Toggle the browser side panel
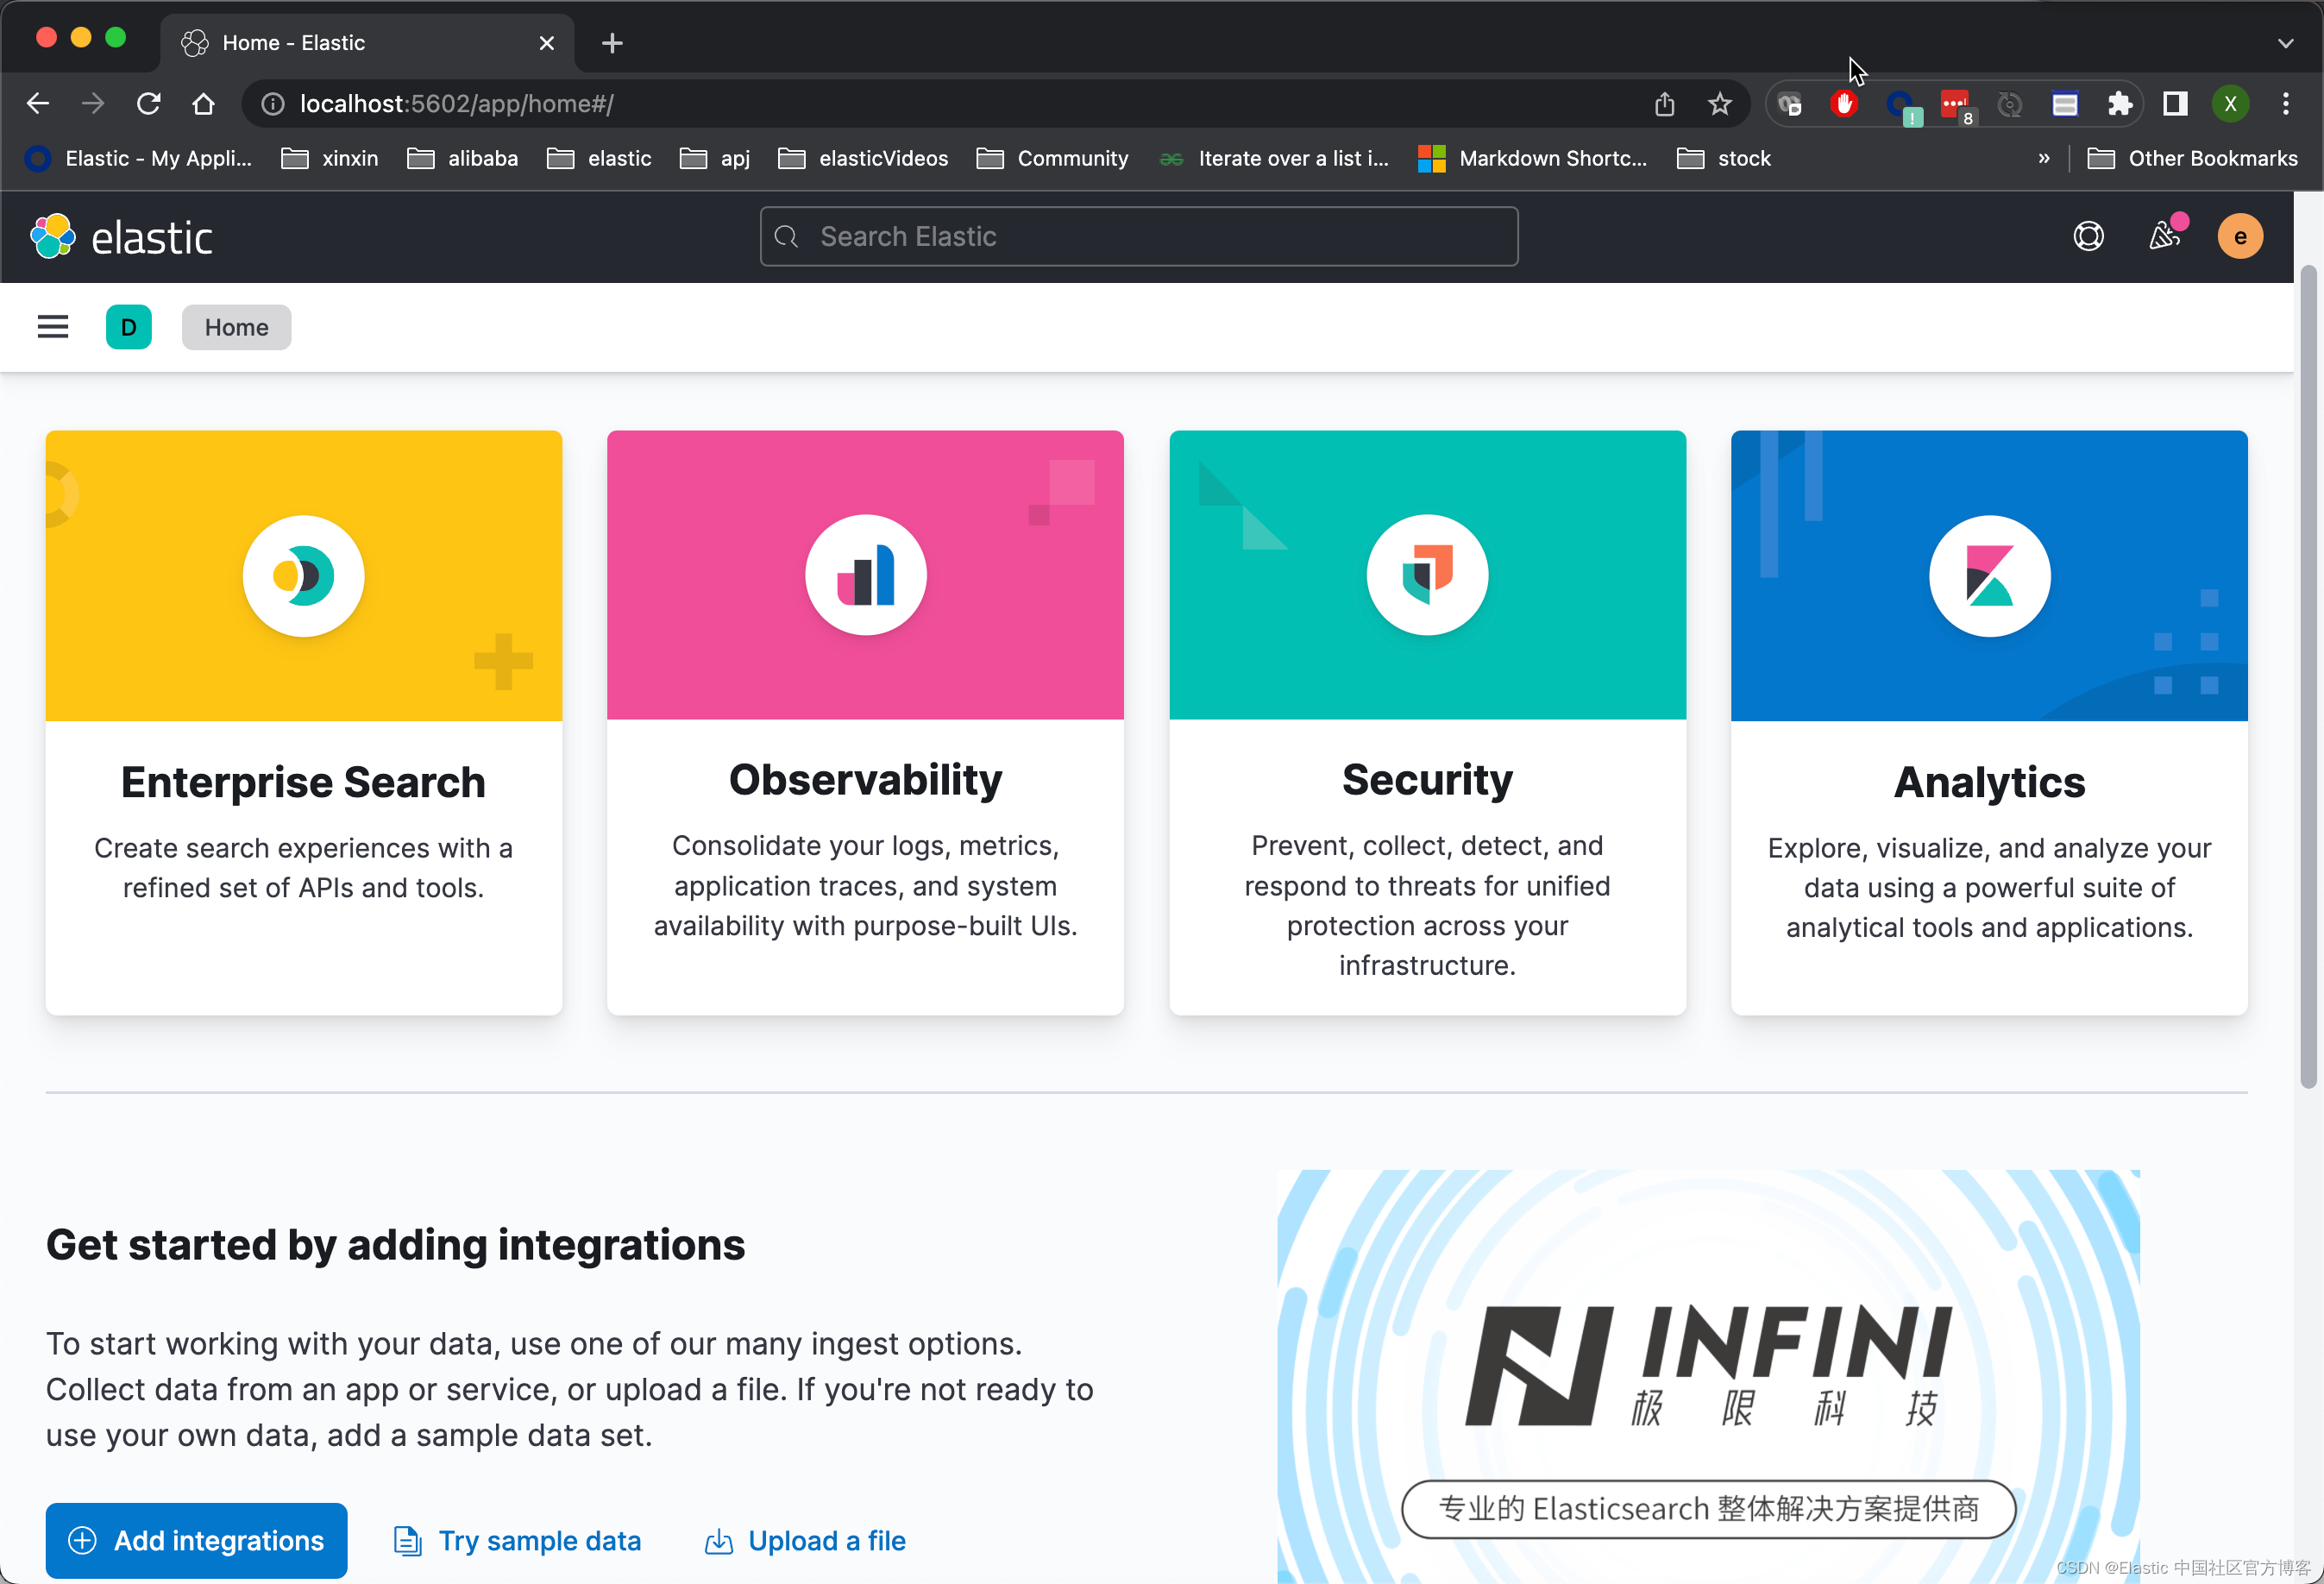Image resolution: width=2324 pixels, height=1584 pixels. pyautogui.click(x=2175, y=104)
